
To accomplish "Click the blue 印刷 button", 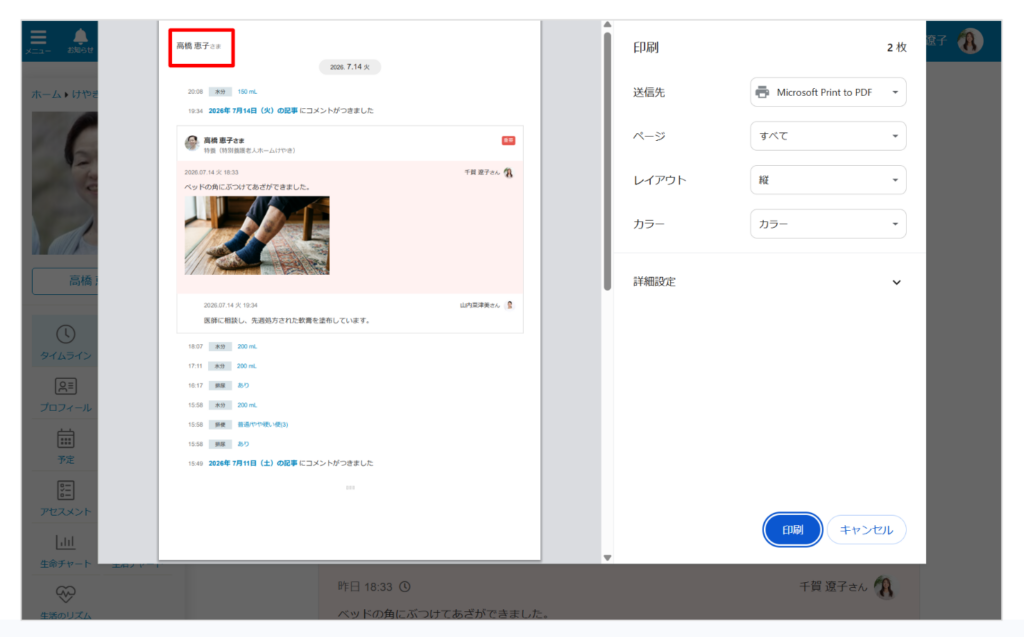I will [x=792, y=530].
